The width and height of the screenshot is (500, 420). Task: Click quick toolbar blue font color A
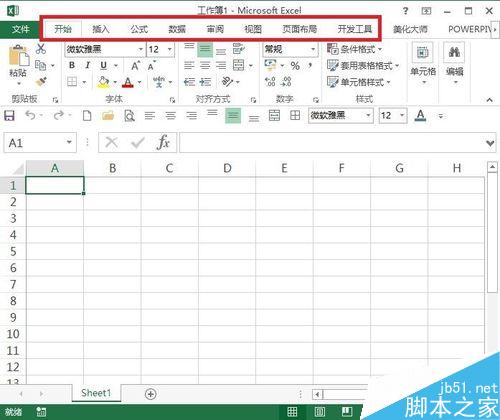(420, 116)
